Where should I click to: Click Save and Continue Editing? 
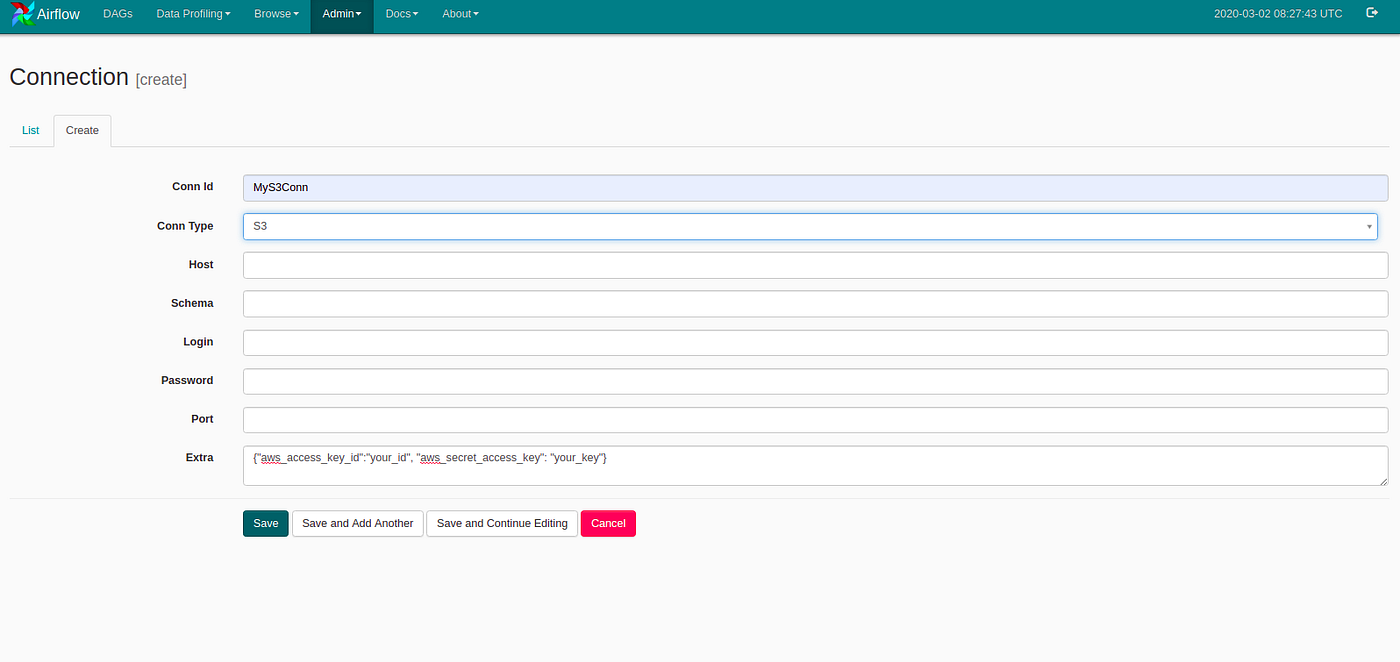point(501,523)
